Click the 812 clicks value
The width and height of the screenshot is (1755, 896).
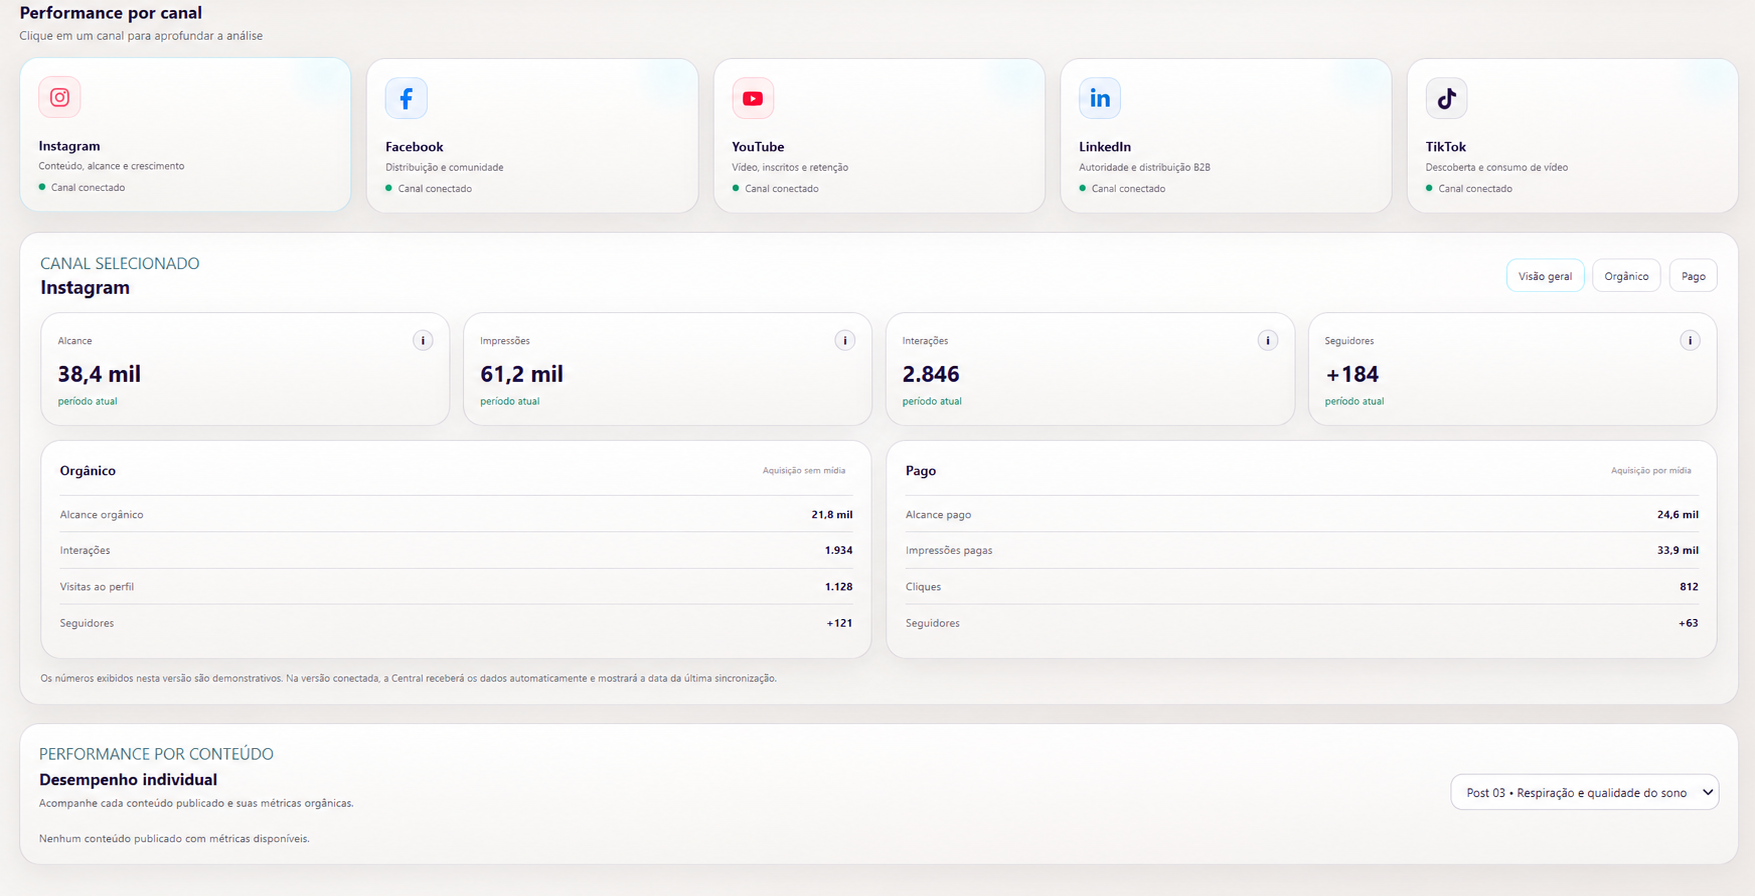1689,587
